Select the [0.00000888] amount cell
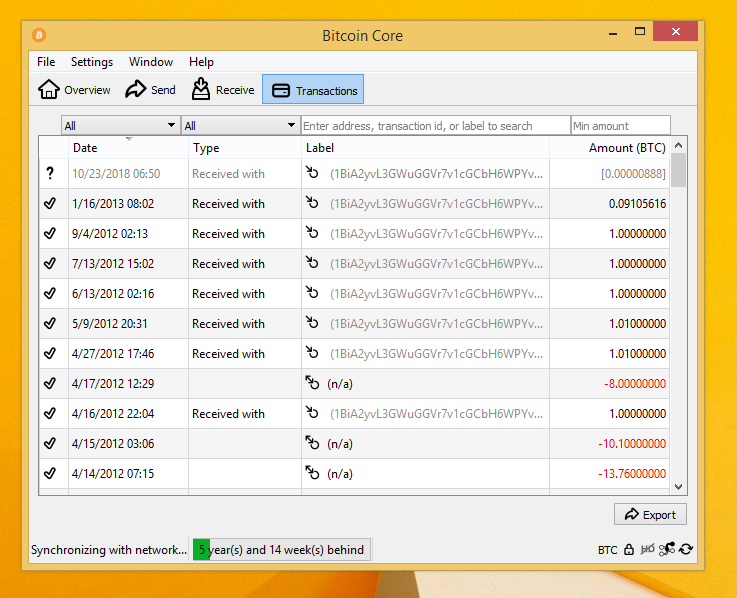 point(610,173)
